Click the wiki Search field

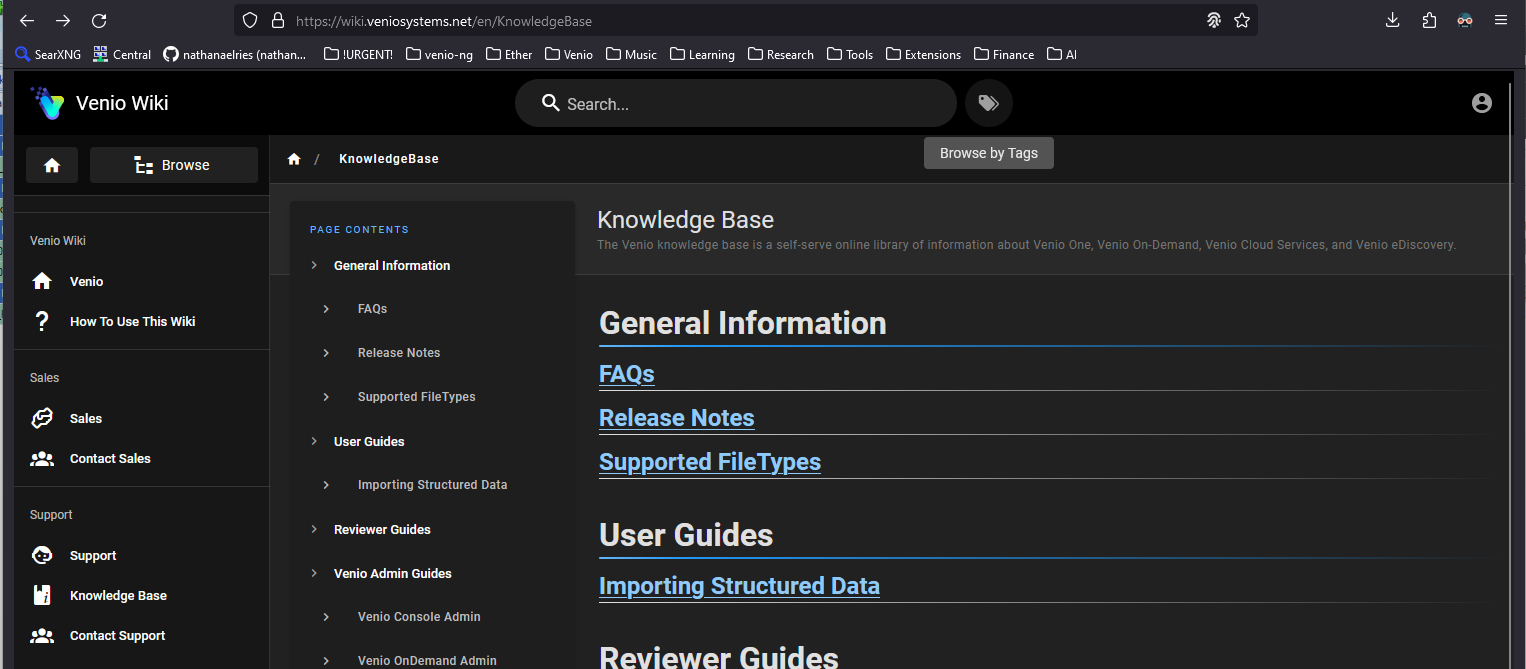point(736,103)
